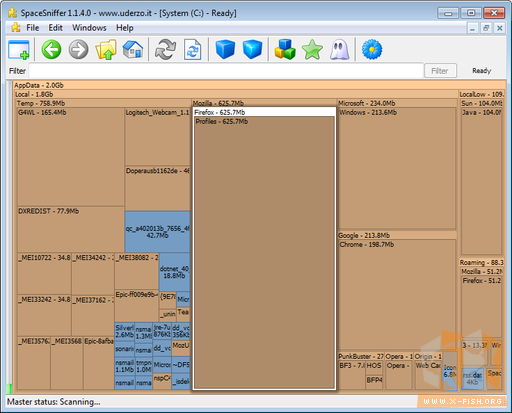
Task: Click the New View toolbar icon
Action: click(19, 50)
